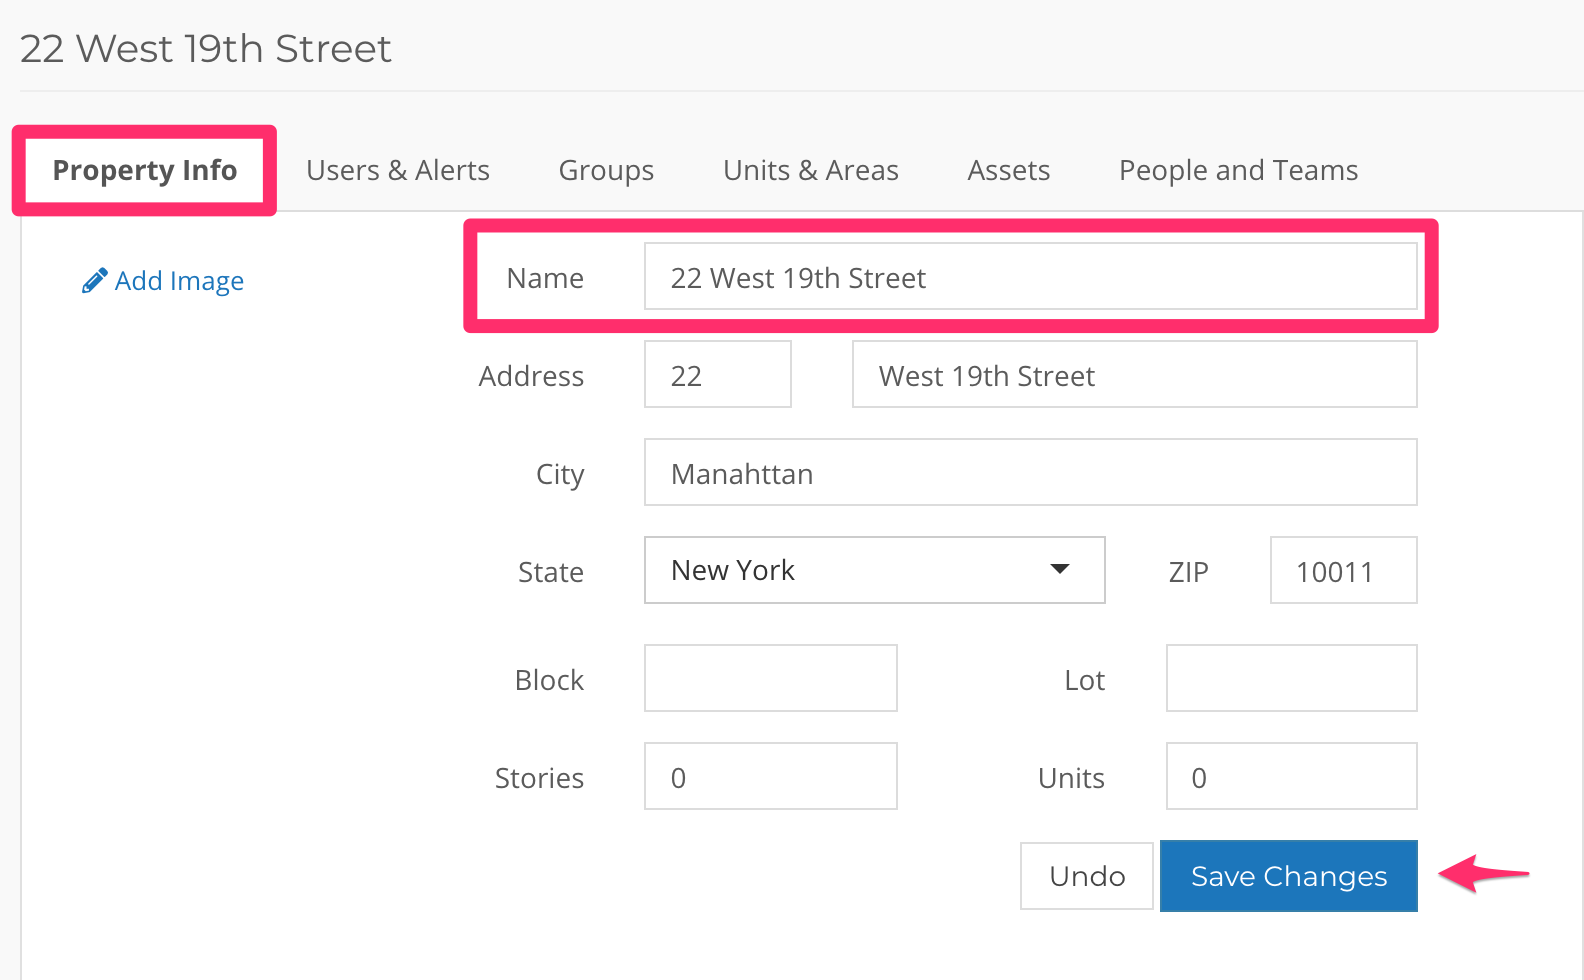Click the Undo button
Viewport: 1584px width, 980px height.
coord(1087,876)
